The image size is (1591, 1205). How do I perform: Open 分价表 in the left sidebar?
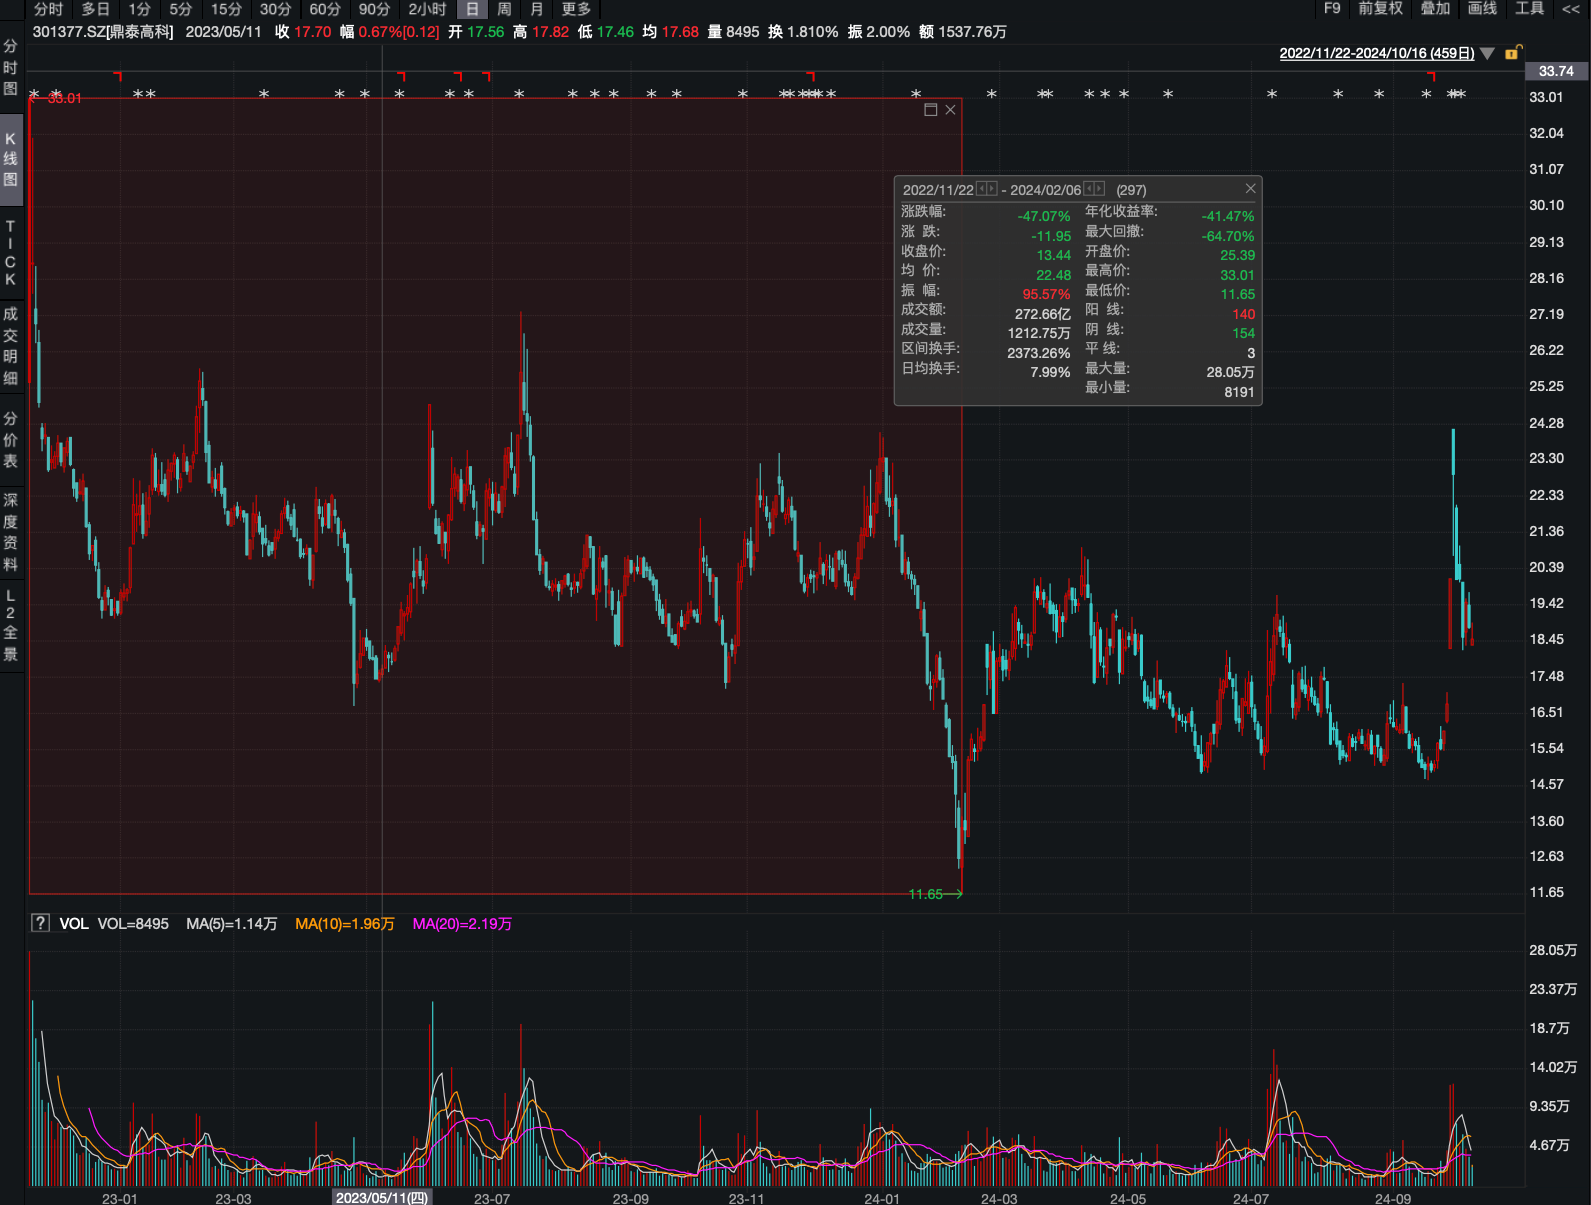(x=11, y=440)
